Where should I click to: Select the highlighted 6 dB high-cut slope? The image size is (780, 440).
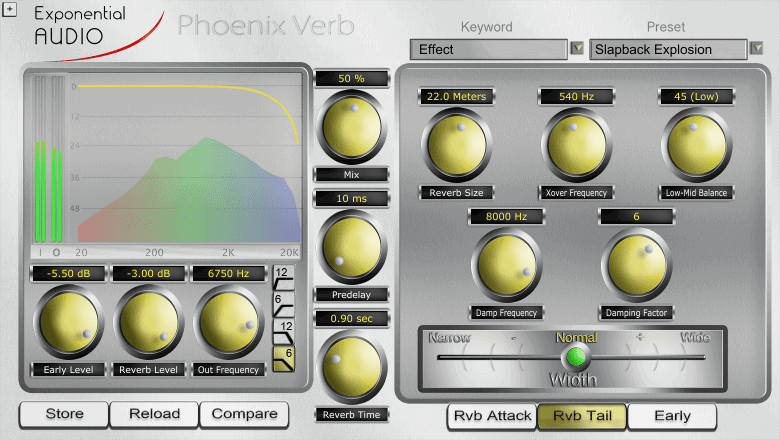point(284,359)
